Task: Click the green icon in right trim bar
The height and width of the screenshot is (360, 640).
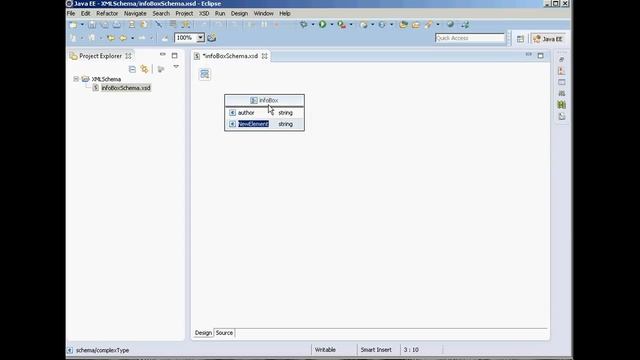Action: click(x=562, y=105)
